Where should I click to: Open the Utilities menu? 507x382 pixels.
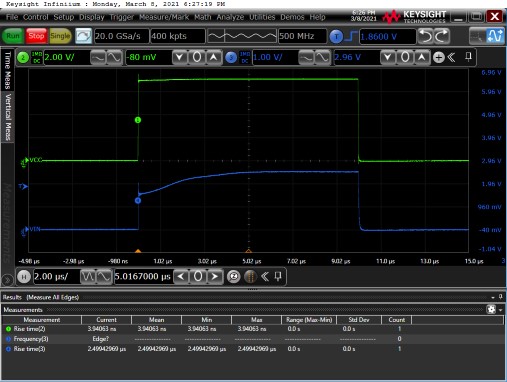262,17
